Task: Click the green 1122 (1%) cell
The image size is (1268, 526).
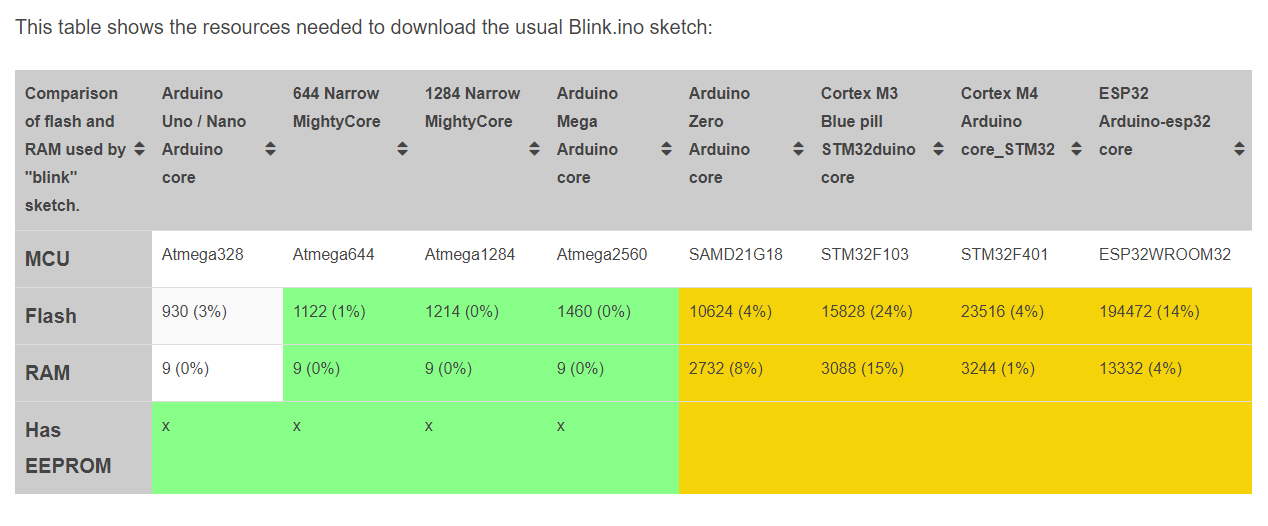Action: click(x=329, y=311)
